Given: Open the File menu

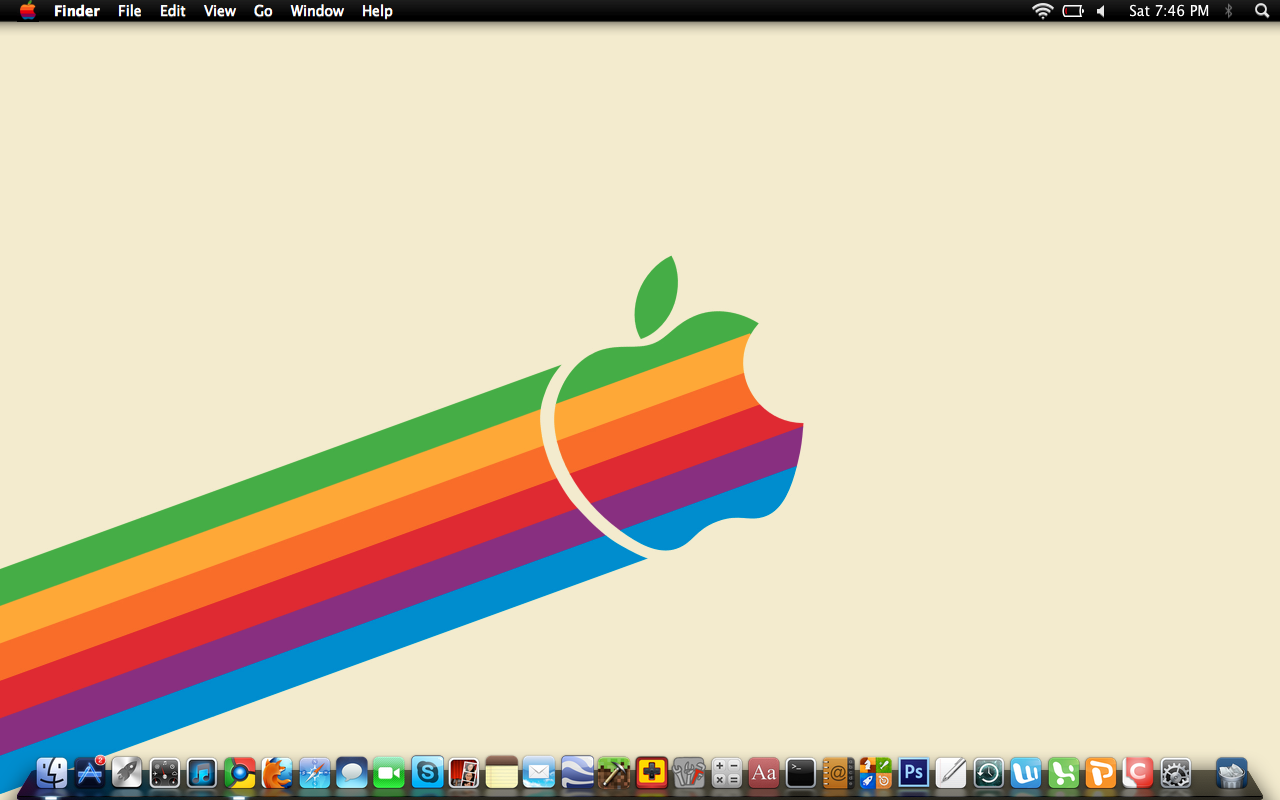Looking at the screenshot, I should click(130, 11).
